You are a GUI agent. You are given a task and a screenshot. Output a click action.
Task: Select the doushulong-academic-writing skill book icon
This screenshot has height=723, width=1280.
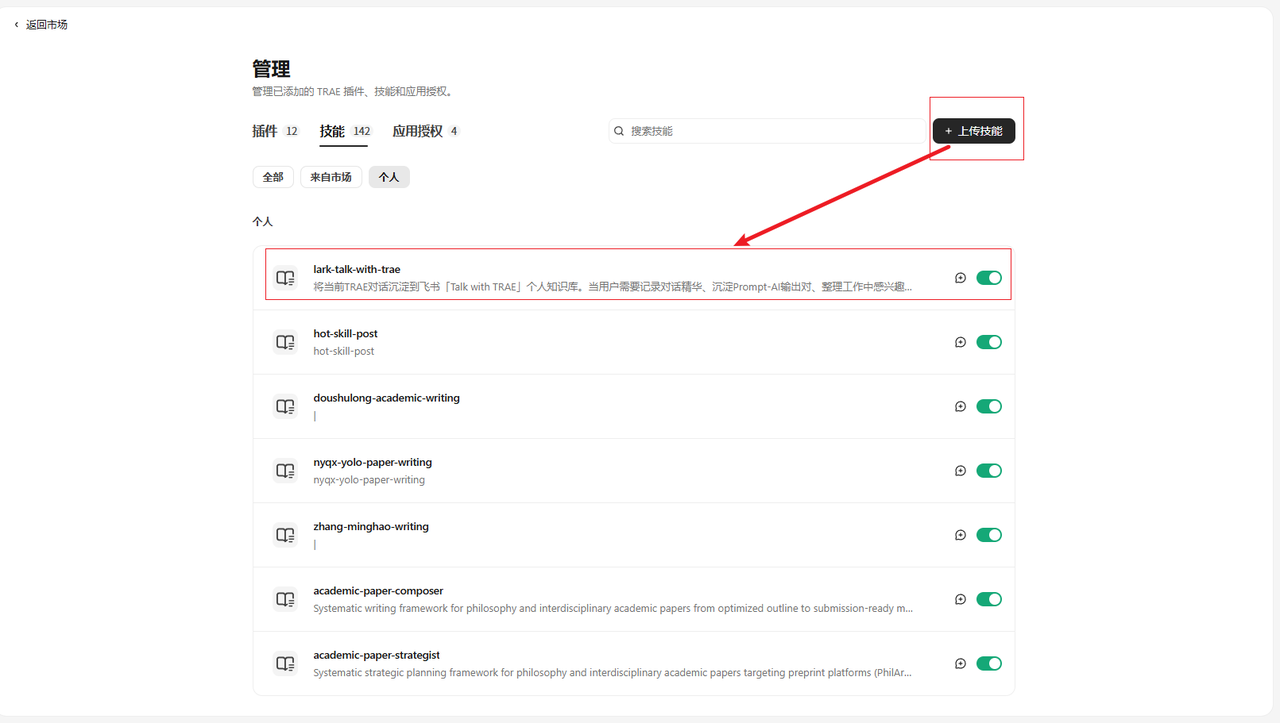pos(286,406)
